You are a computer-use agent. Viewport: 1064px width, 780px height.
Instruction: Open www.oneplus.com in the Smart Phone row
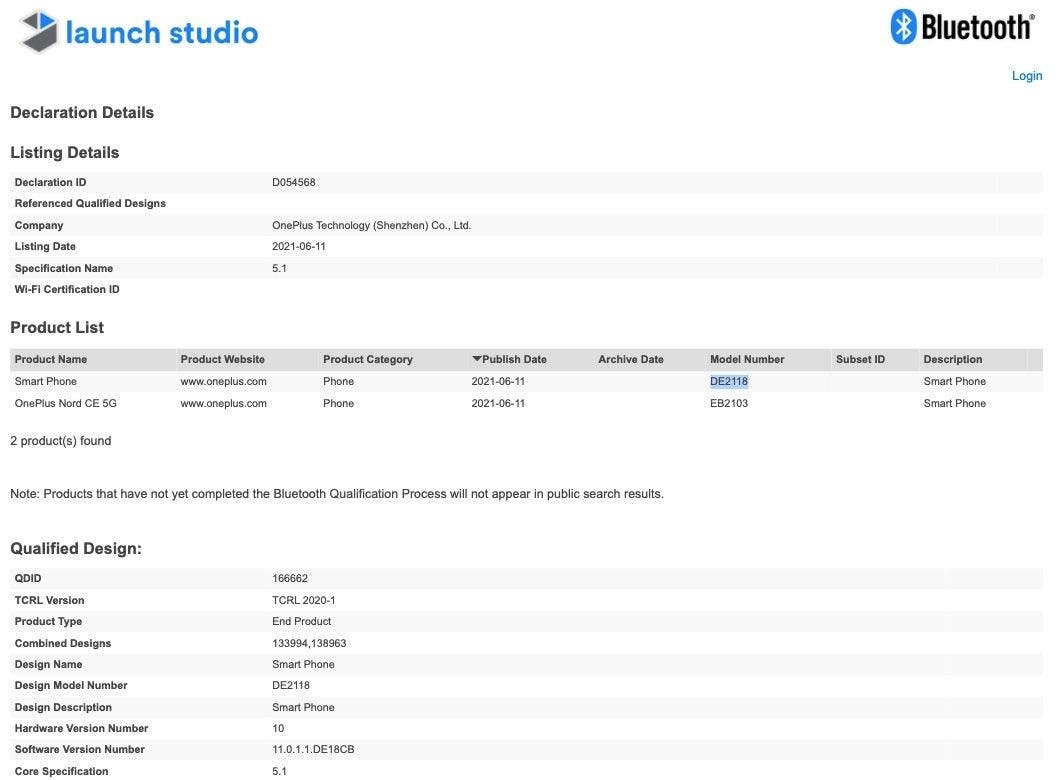coord(223,381)
